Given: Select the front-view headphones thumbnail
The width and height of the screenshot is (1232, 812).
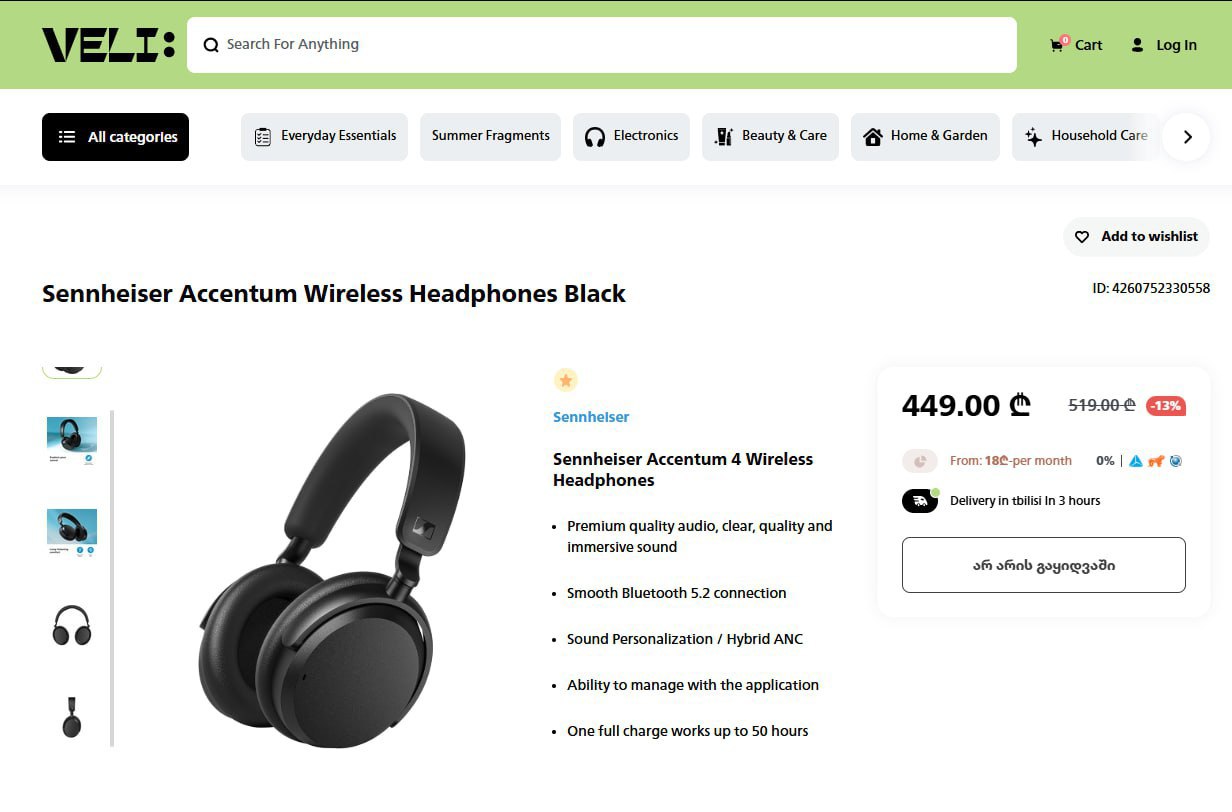Looking at the screenshot, I should 72,625.
